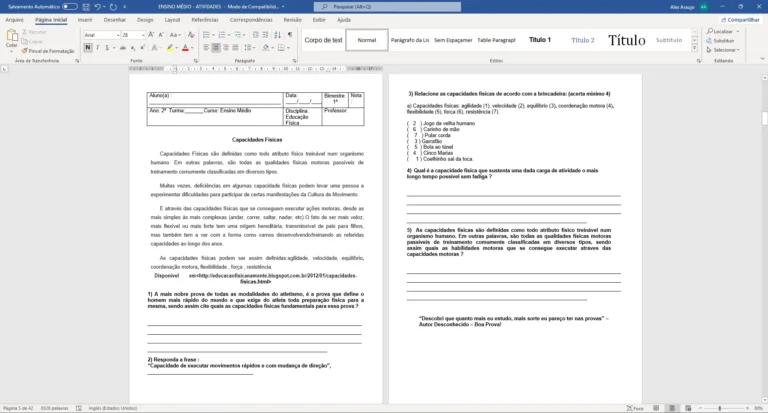Adjust the zoom slider in status bar

coord(720,408)
